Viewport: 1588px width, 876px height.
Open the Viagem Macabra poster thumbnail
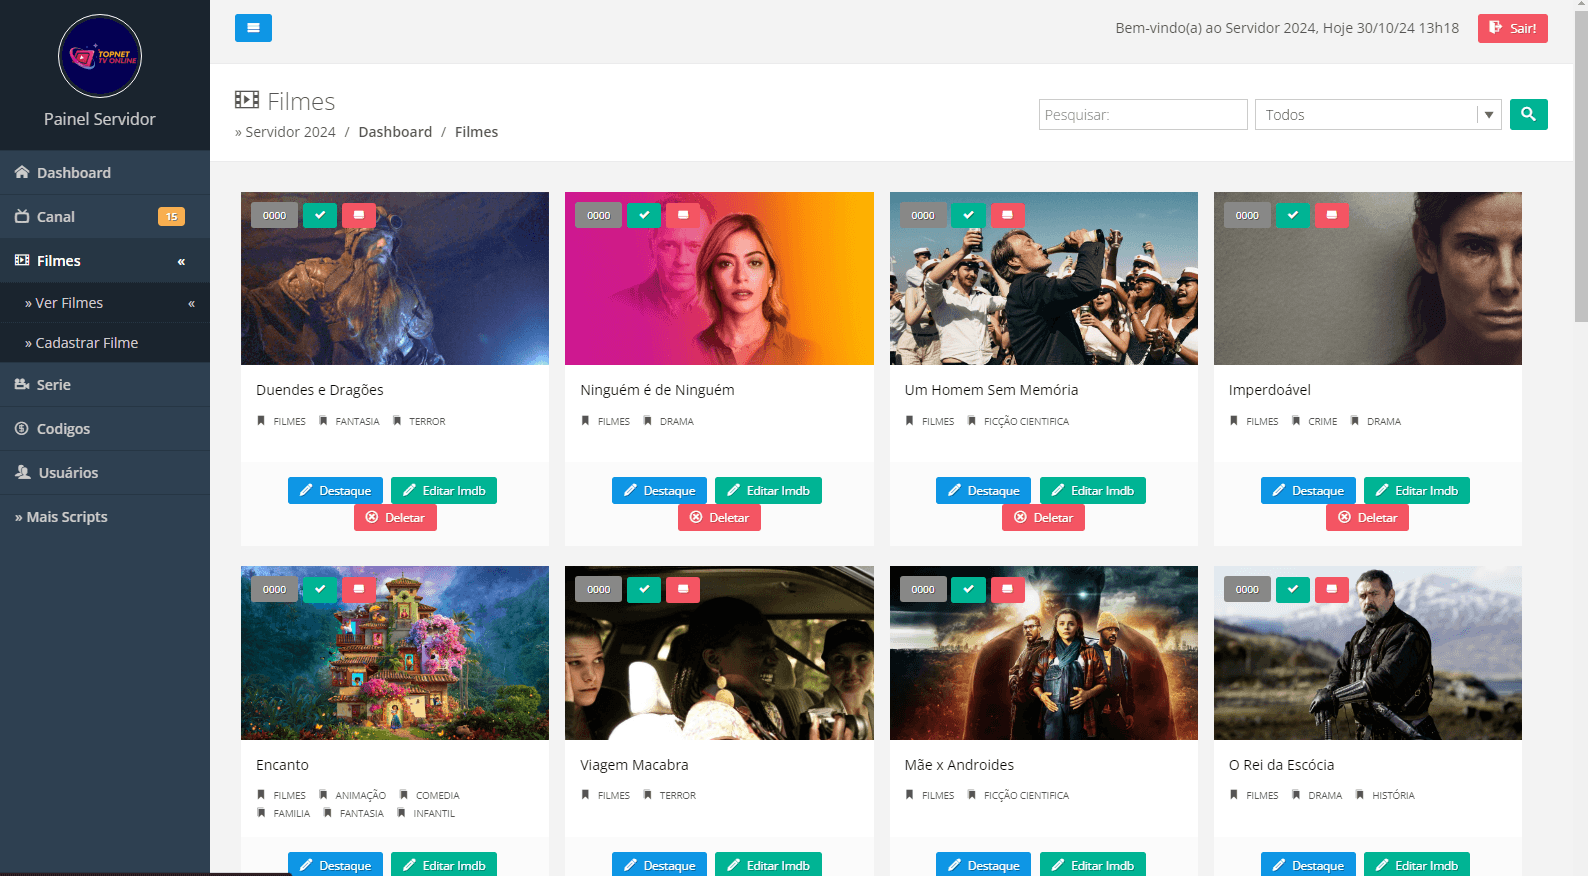pos(719,653)
